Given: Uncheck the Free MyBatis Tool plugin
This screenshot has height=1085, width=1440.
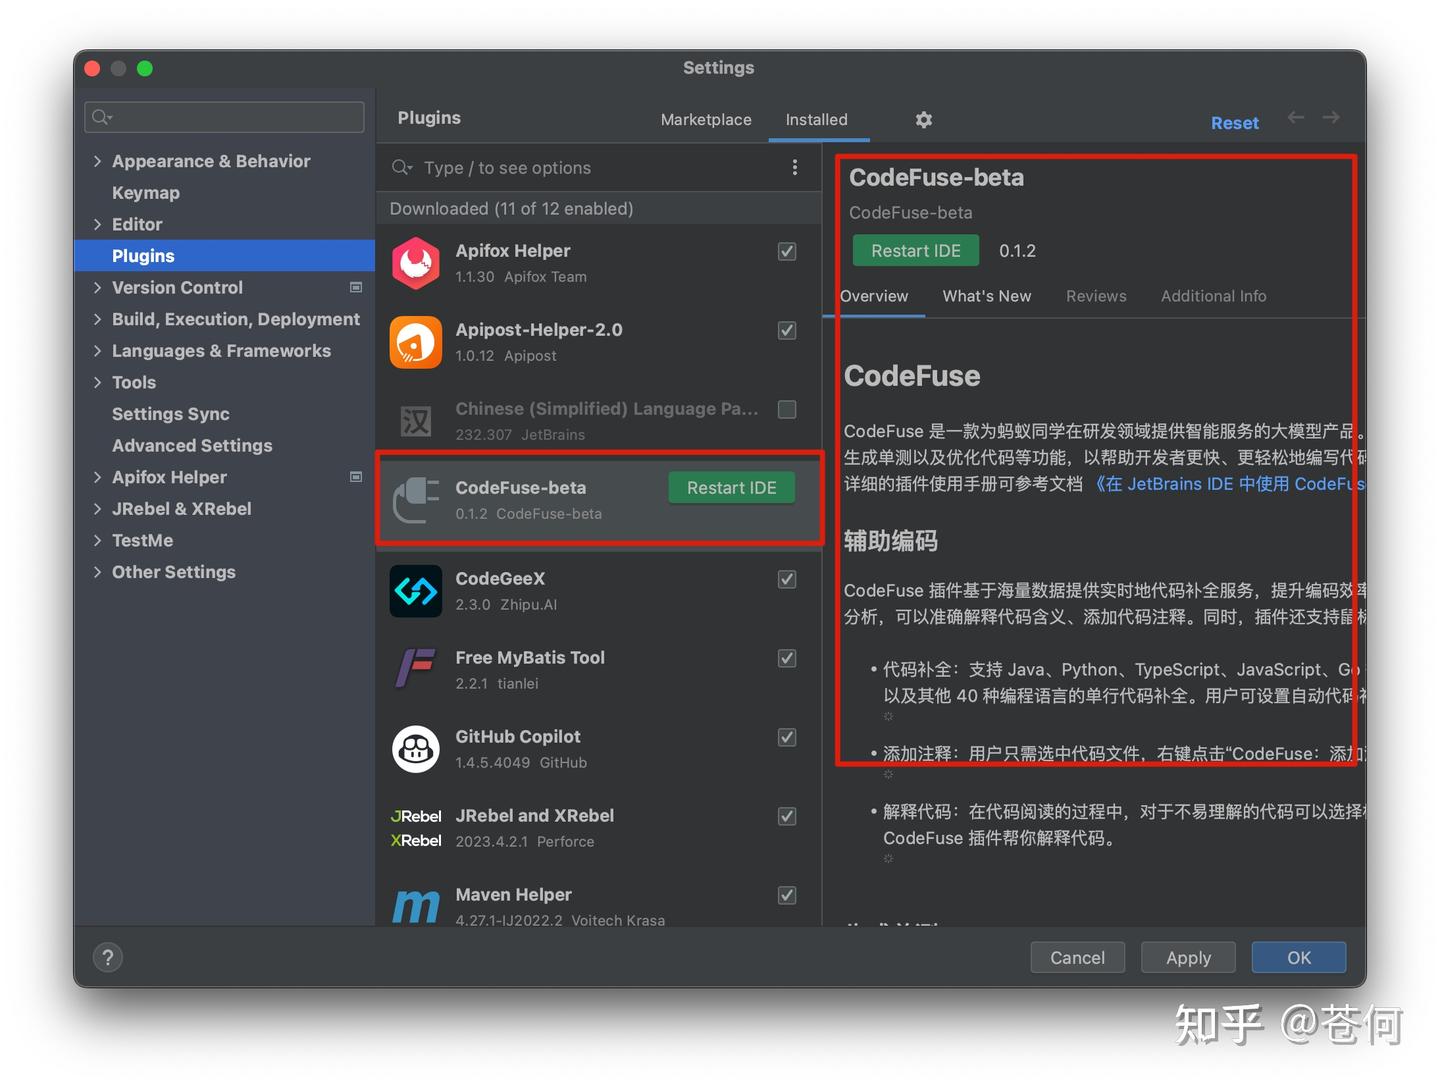Looking at the screenshot, I should pos(787,659).
